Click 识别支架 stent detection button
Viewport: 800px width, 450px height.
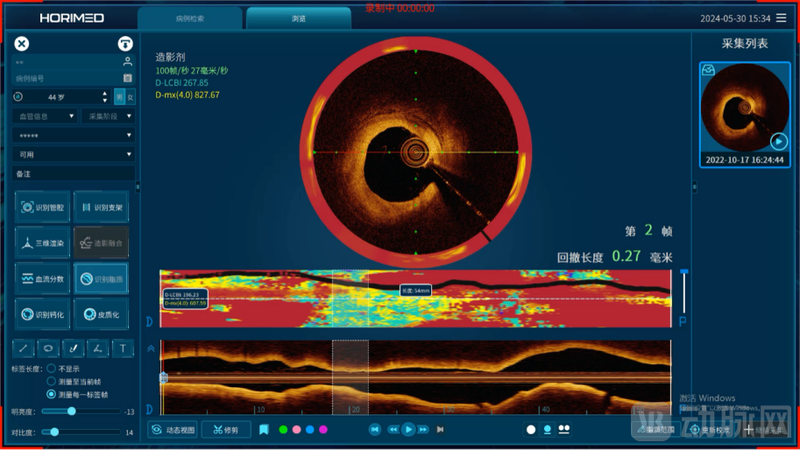[101, 206]
